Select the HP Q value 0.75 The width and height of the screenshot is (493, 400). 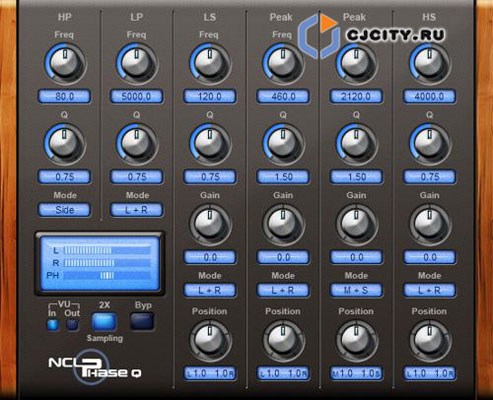click(x=64, y=177)
